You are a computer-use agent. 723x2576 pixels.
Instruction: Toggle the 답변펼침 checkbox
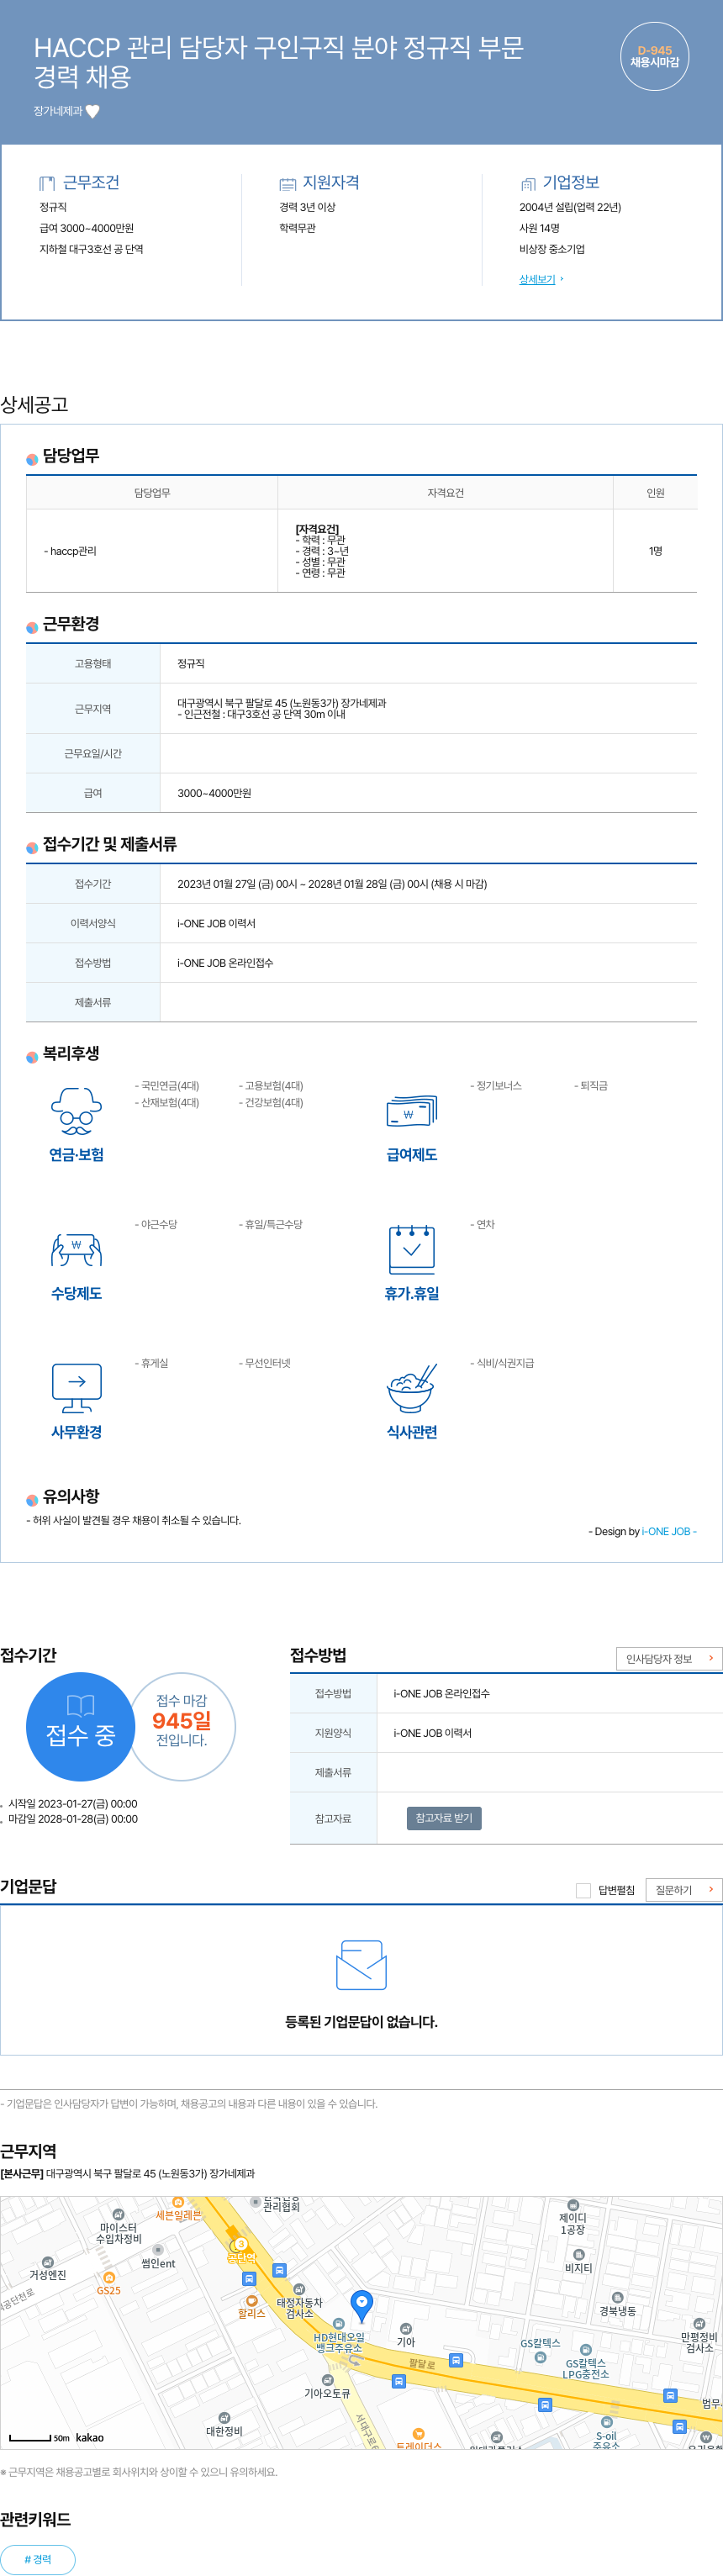click(583, 1889)
